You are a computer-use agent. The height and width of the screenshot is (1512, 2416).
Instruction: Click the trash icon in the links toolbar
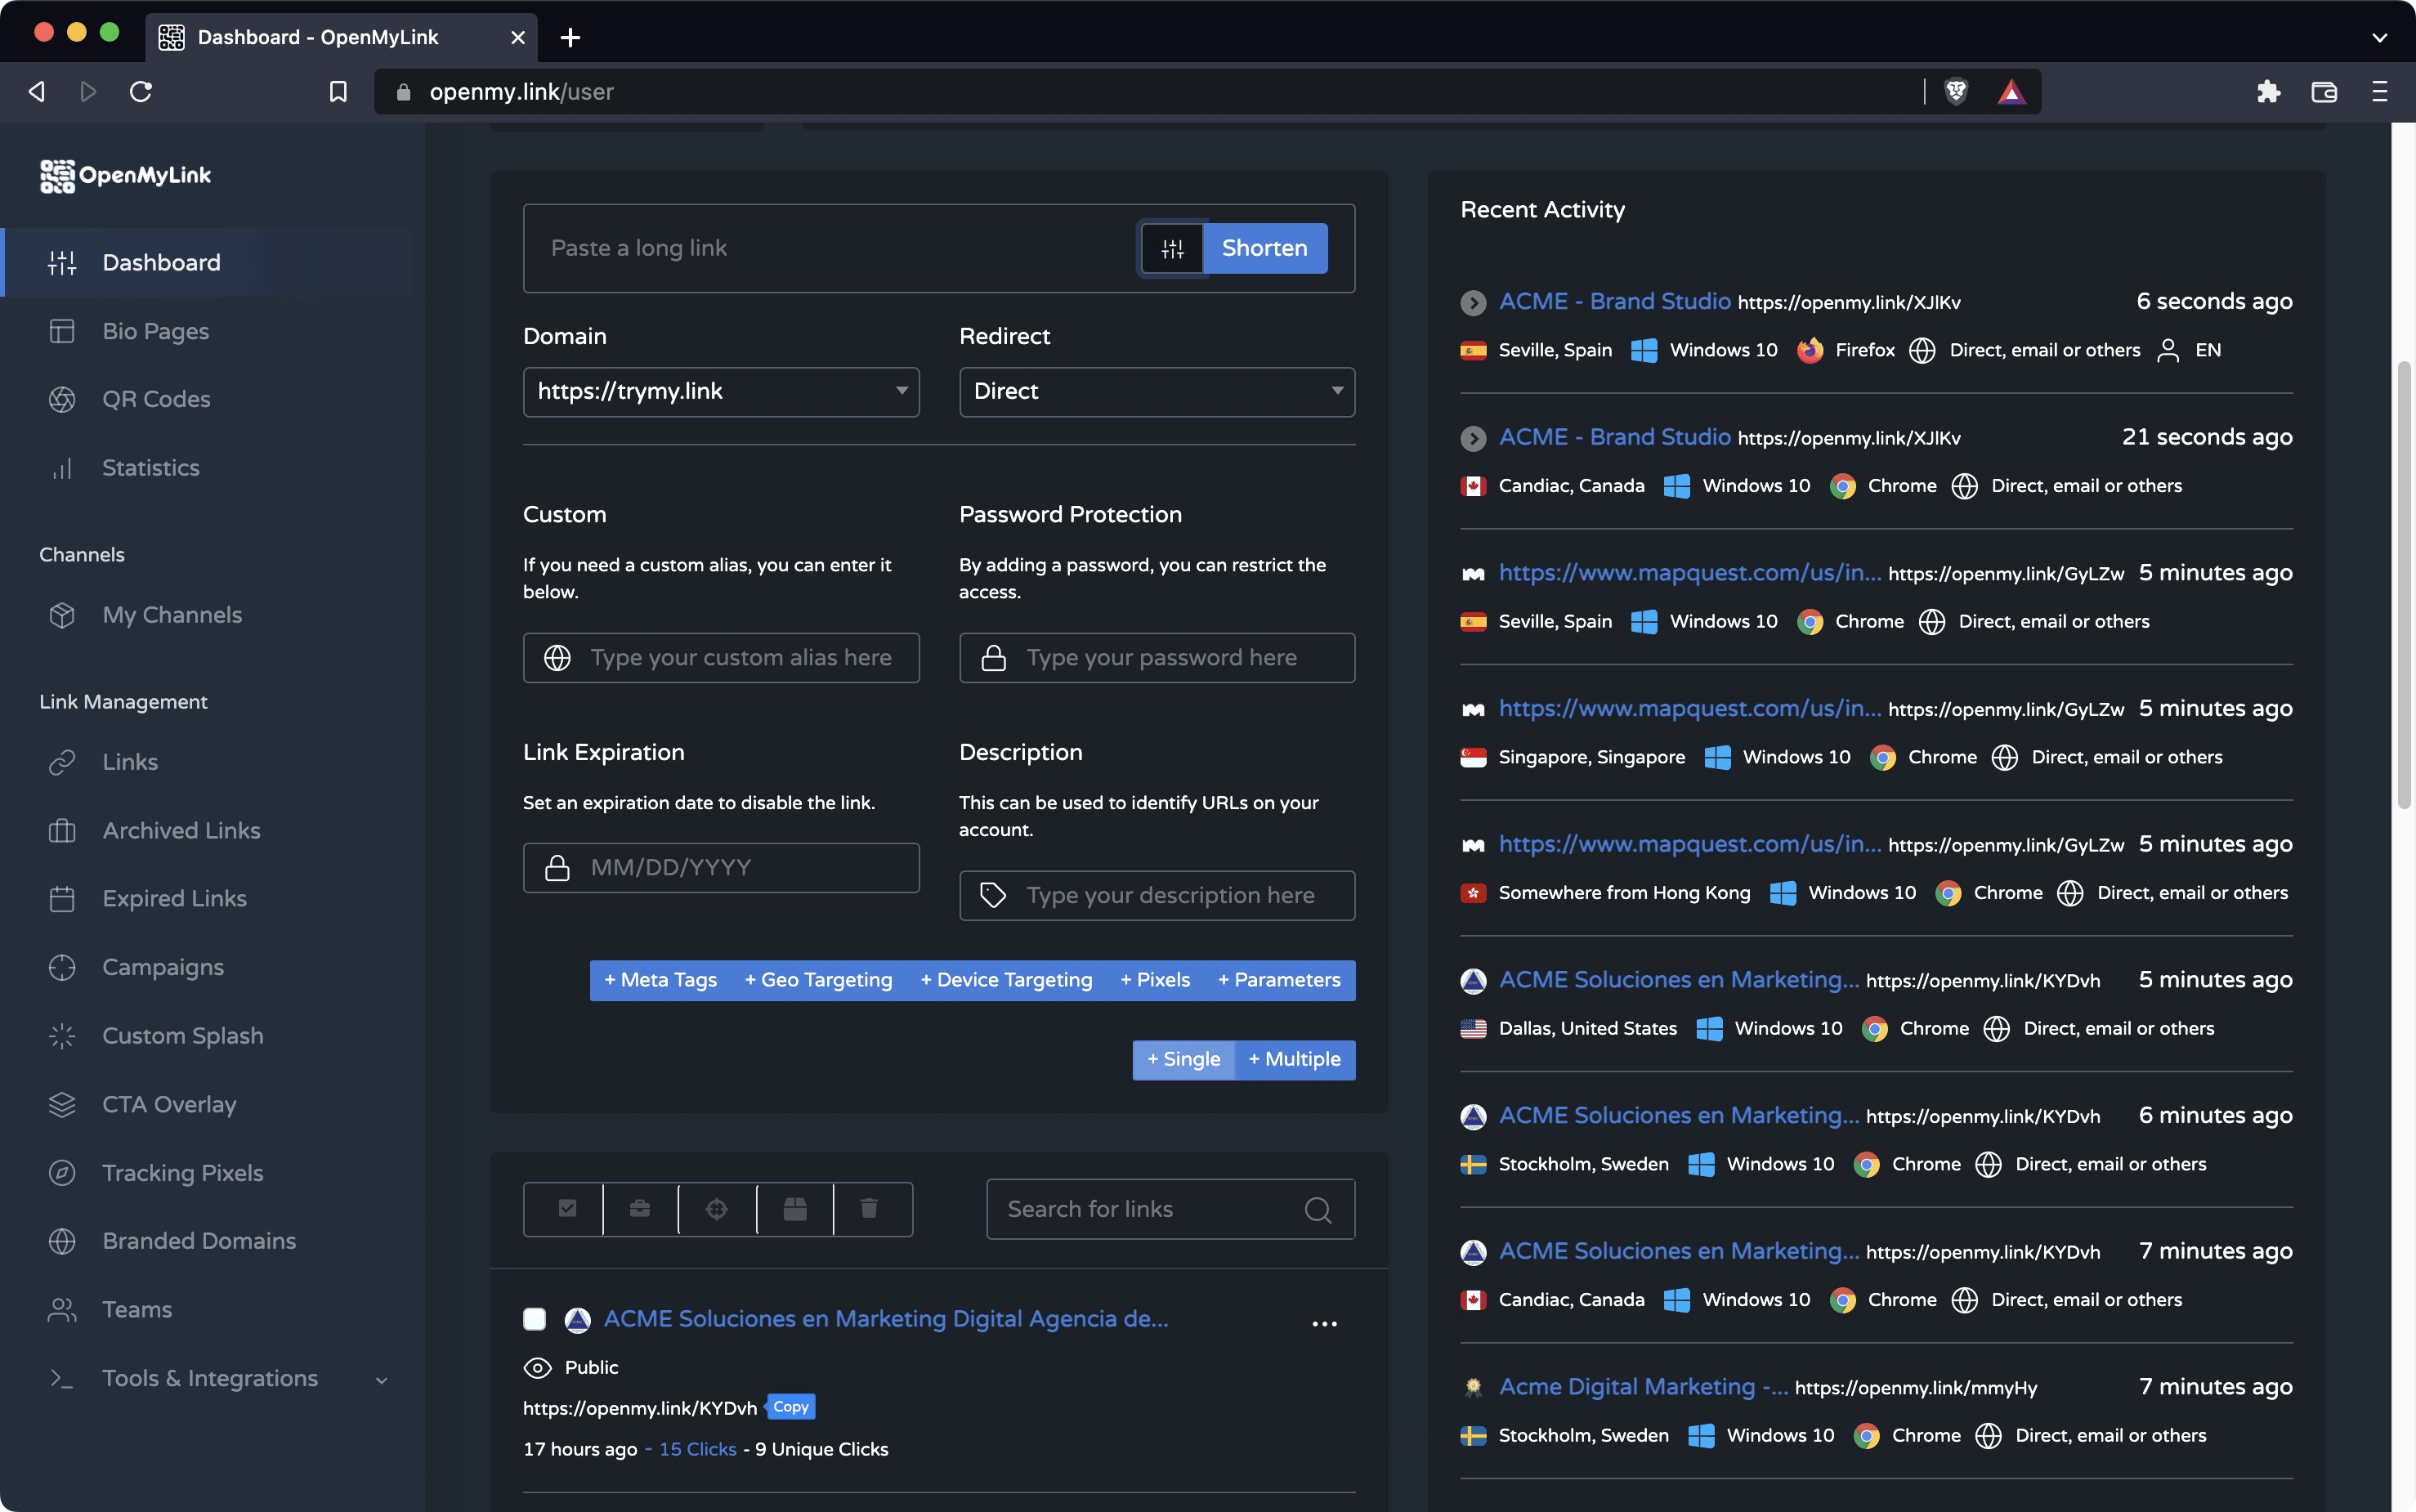[x=869, y=1208]
